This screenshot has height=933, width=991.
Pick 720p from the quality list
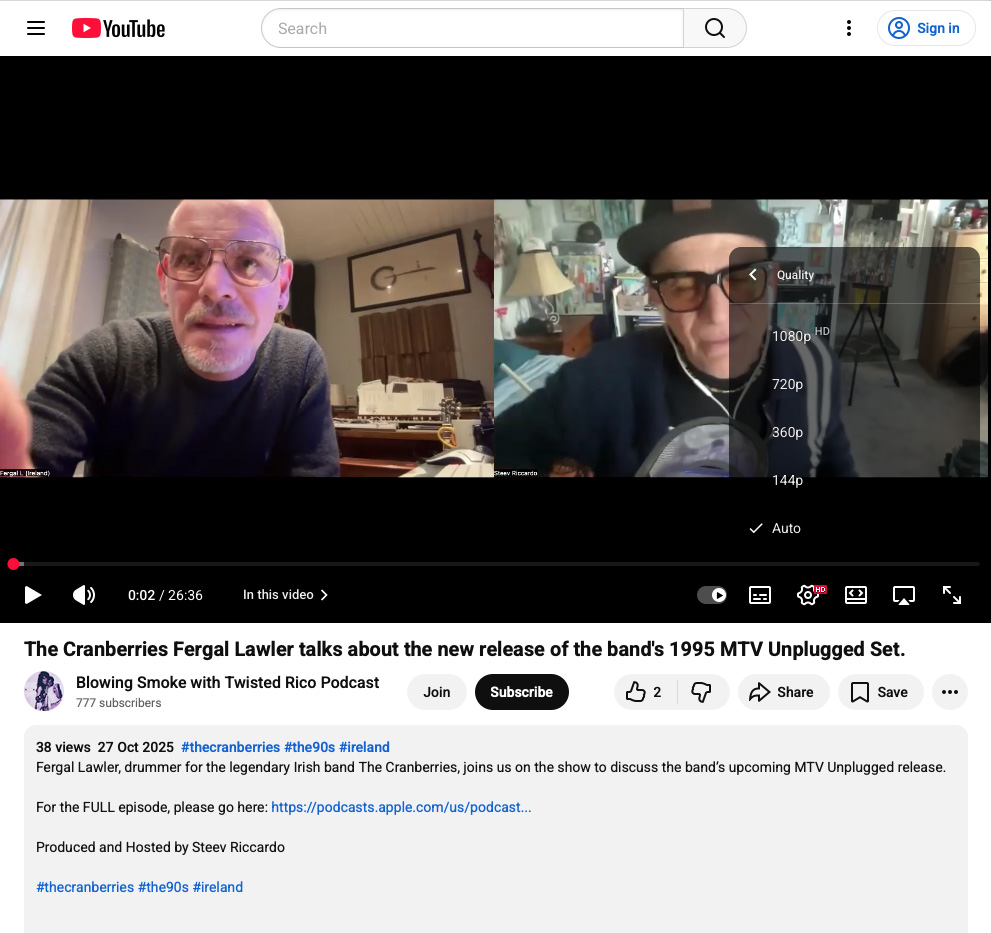(x=787, y=384)
